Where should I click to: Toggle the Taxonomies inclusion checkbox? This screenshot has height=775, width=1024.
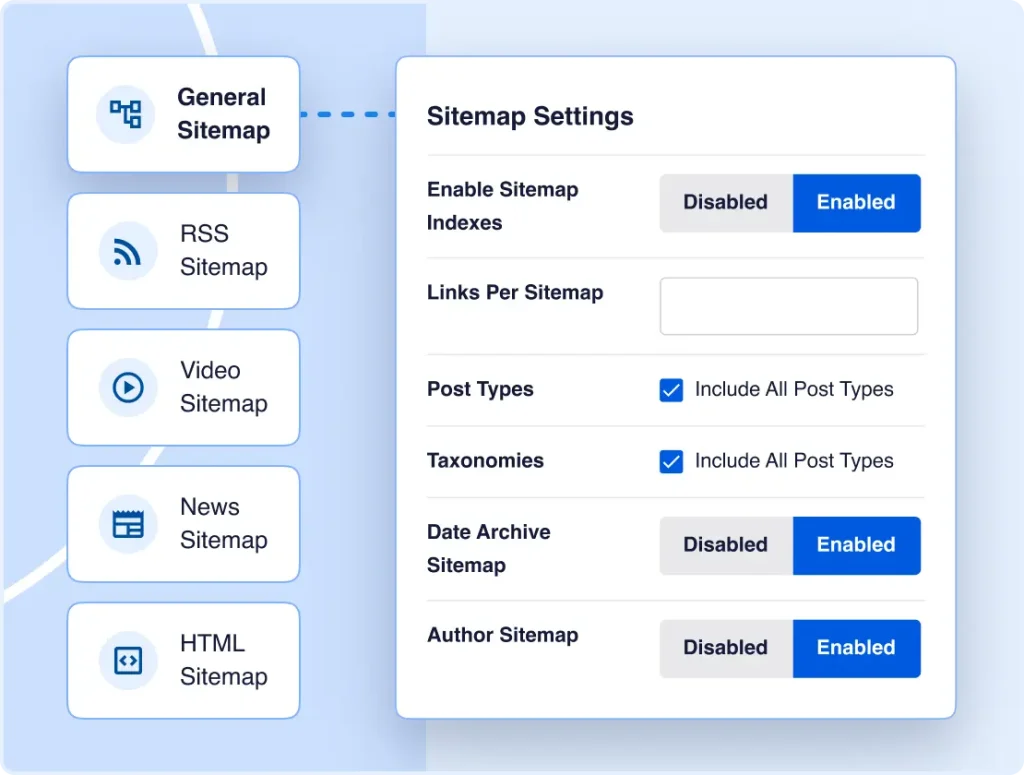670,461
